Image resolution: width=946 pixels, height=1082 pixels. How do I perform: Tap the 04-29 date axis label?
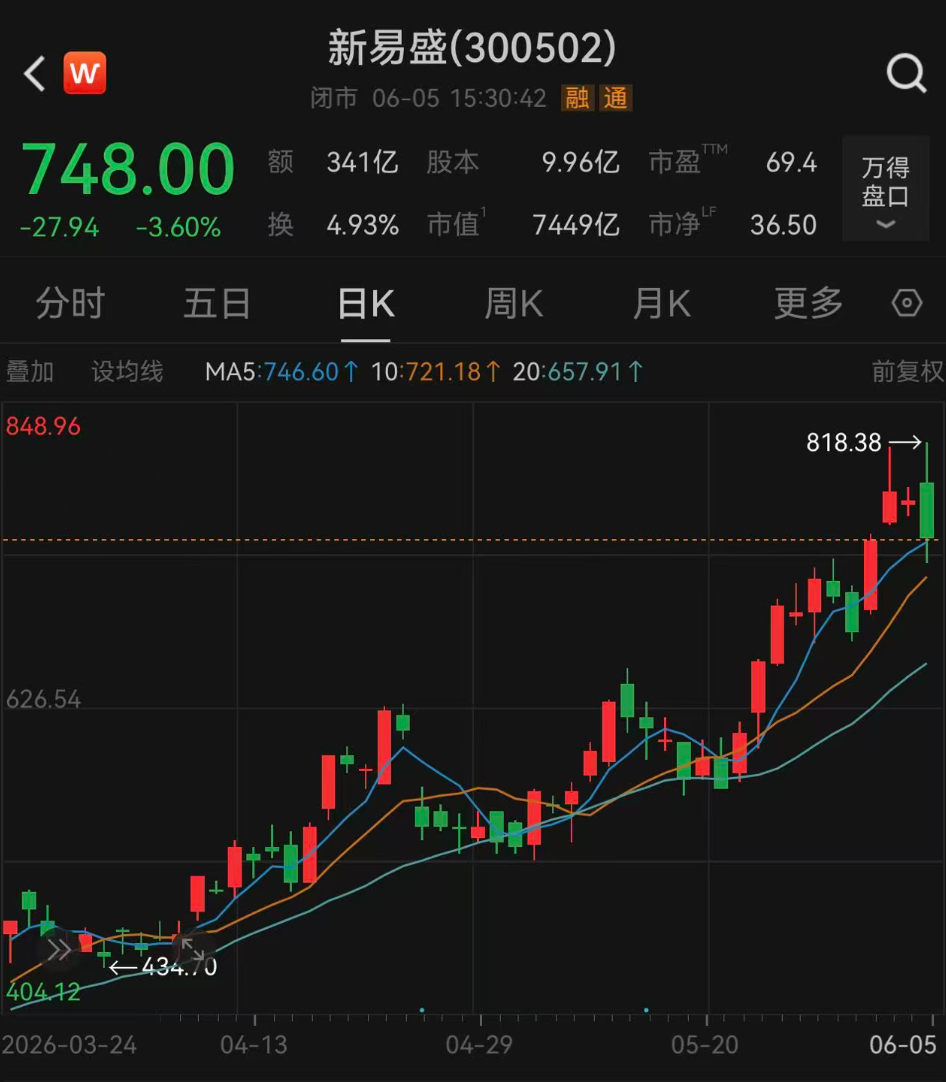coord(479,1045)
